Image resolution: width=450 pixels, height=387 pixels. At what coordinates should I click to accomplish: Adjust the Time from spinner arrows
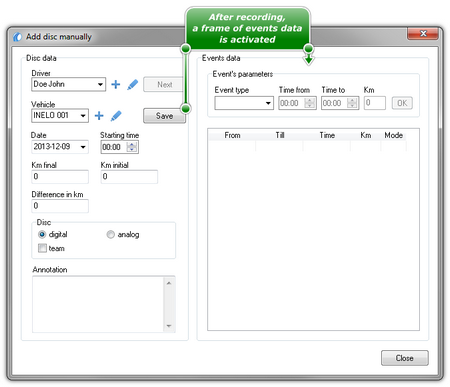click(x=310, y=103)
